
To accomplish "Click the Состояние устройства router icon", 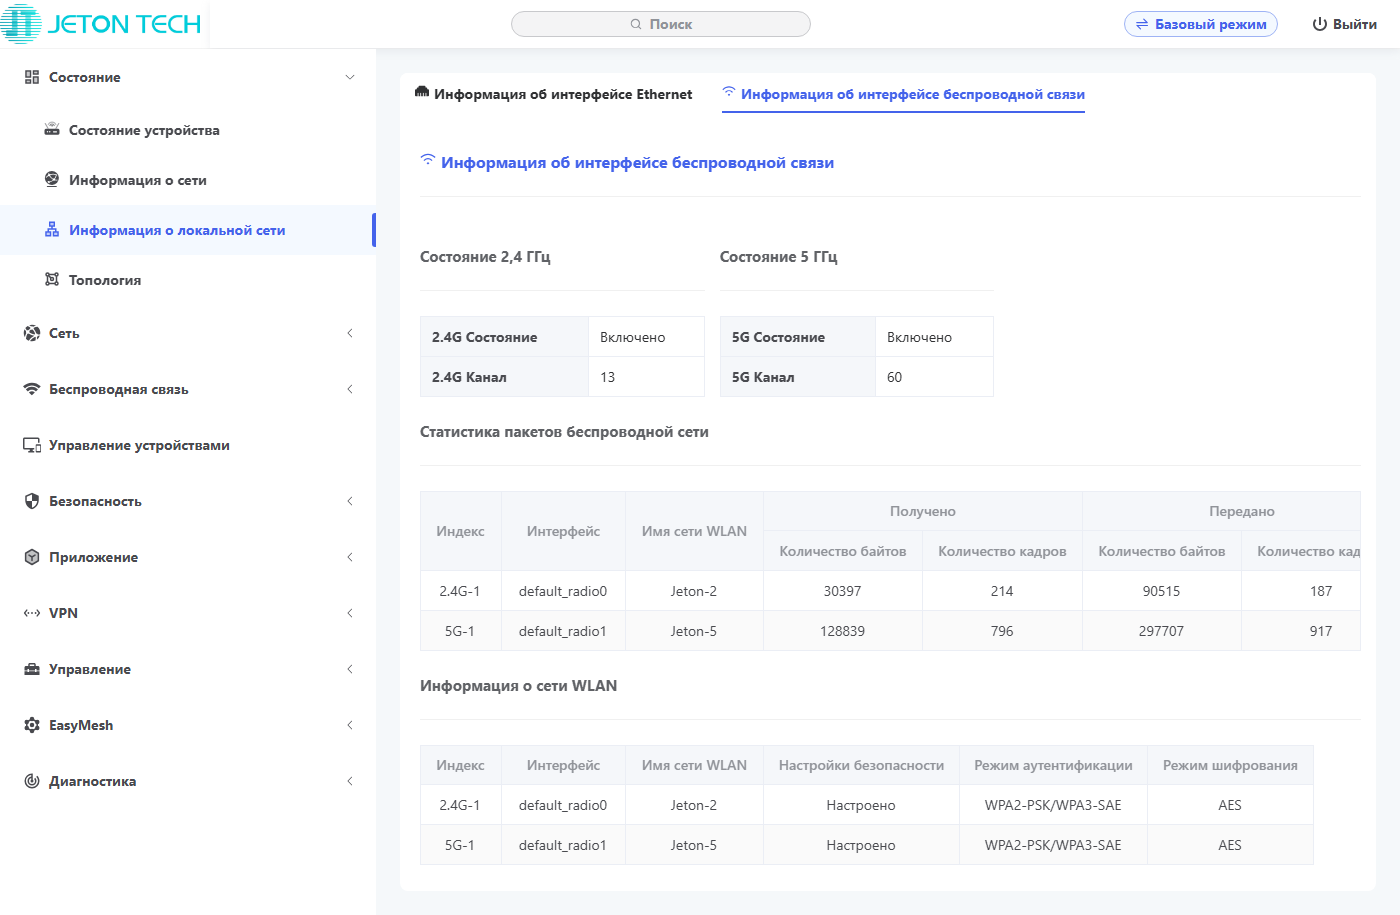I will point(52,130).
